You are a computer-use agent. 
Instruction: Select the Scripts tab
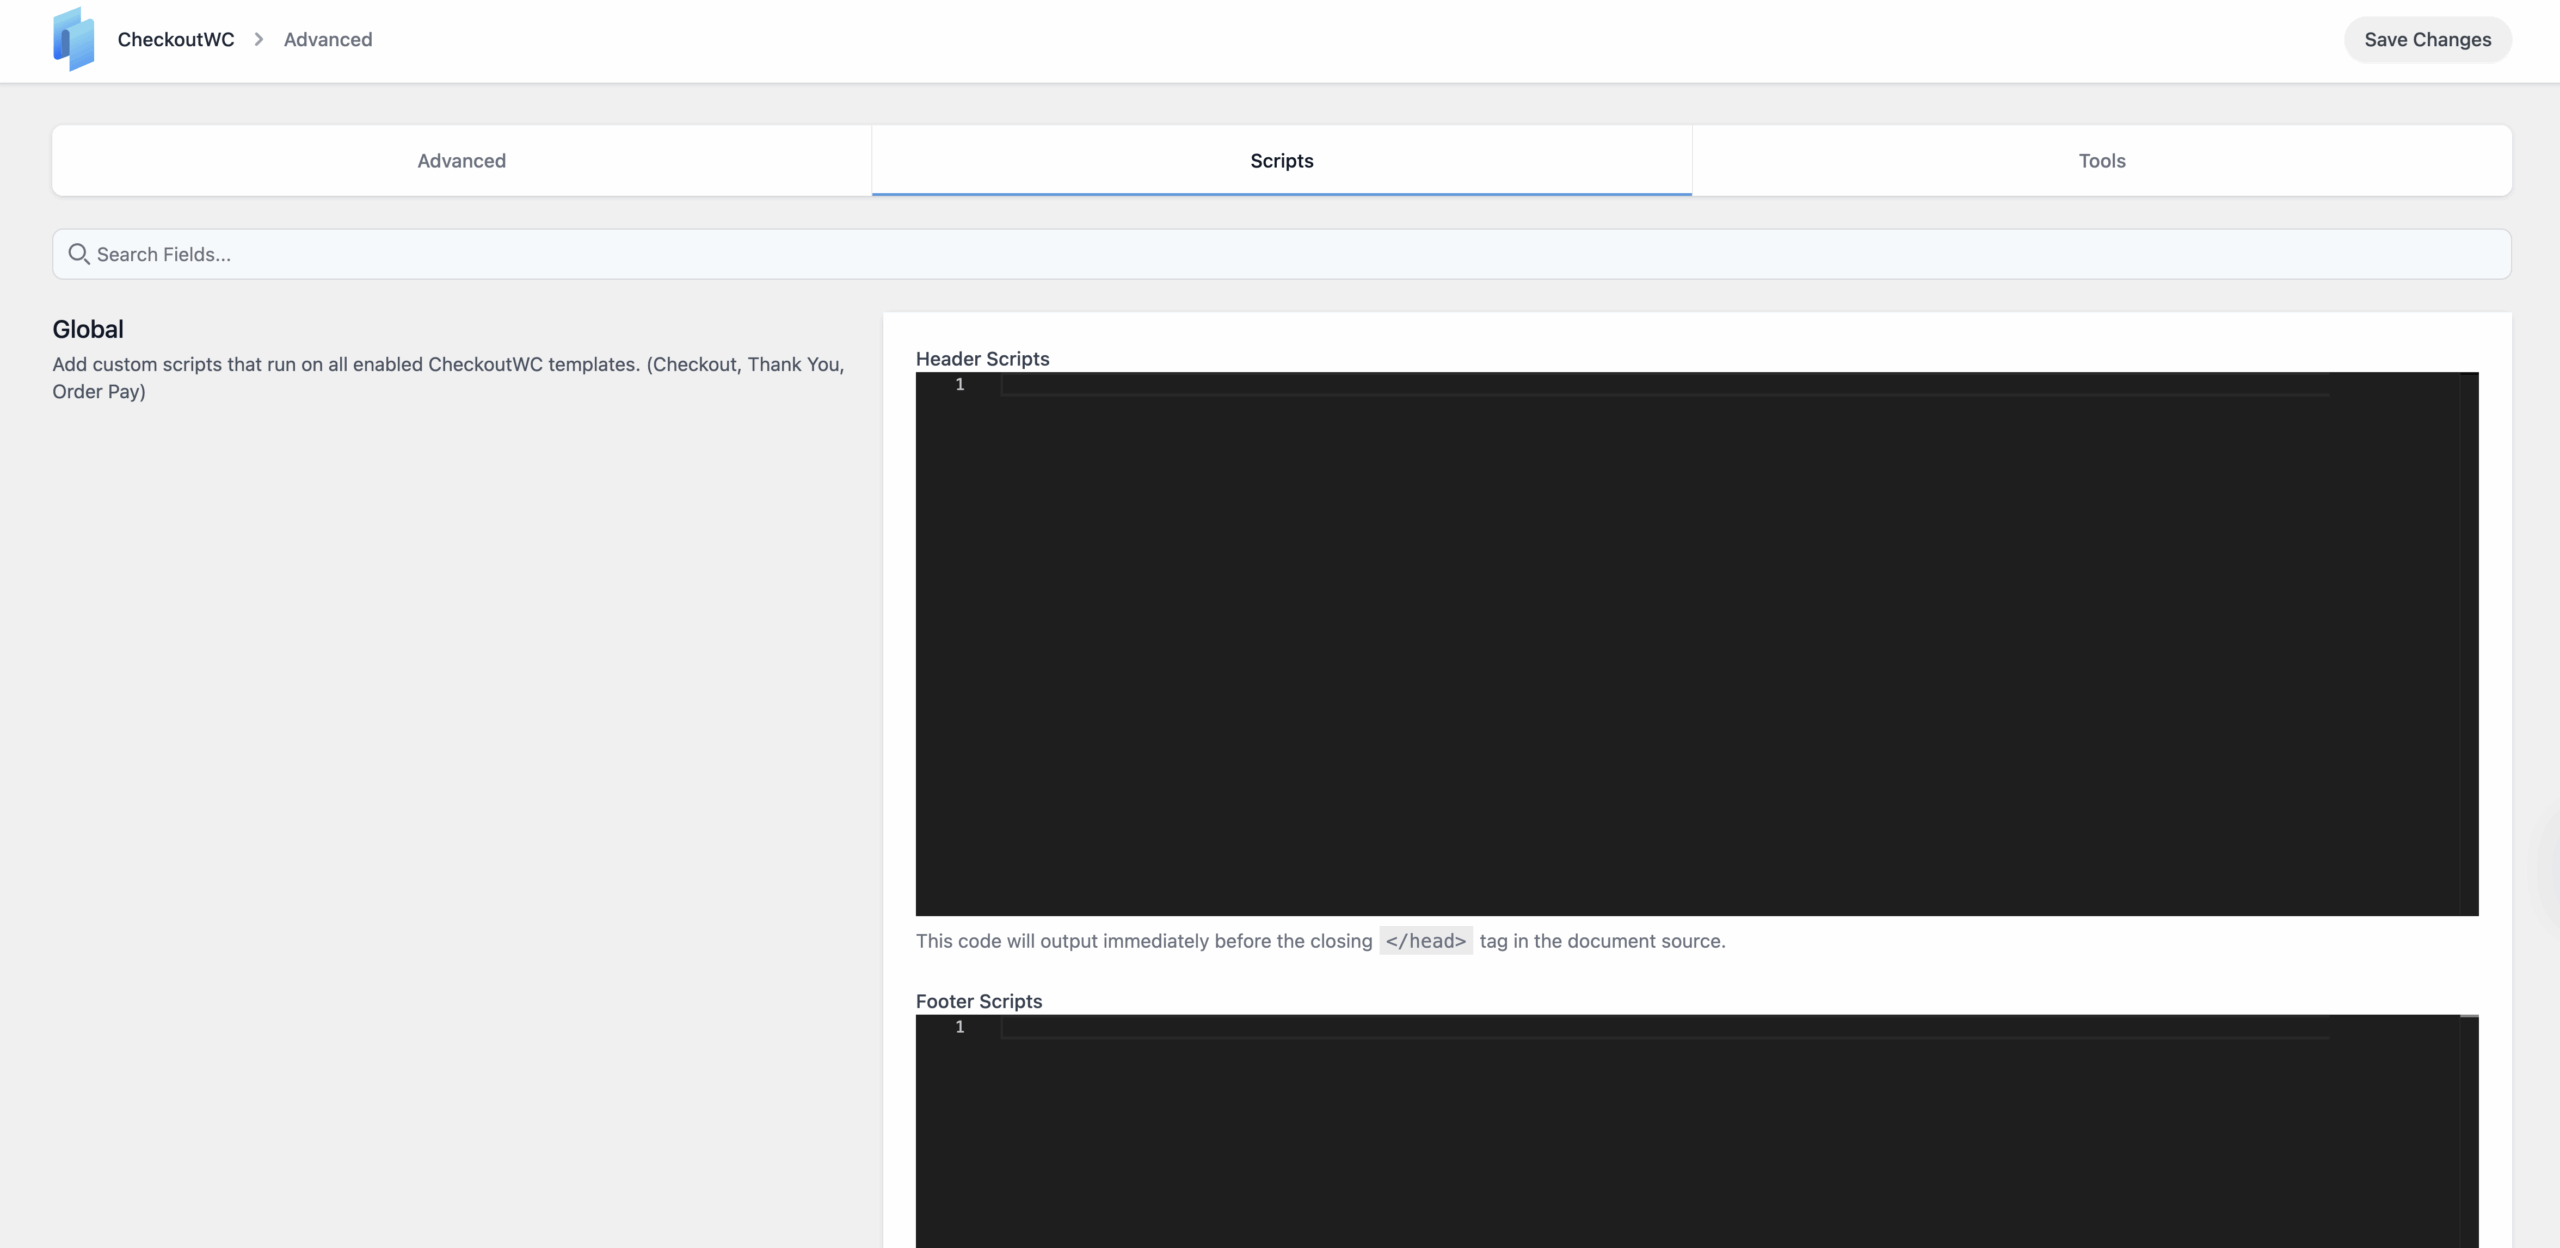1281,161
